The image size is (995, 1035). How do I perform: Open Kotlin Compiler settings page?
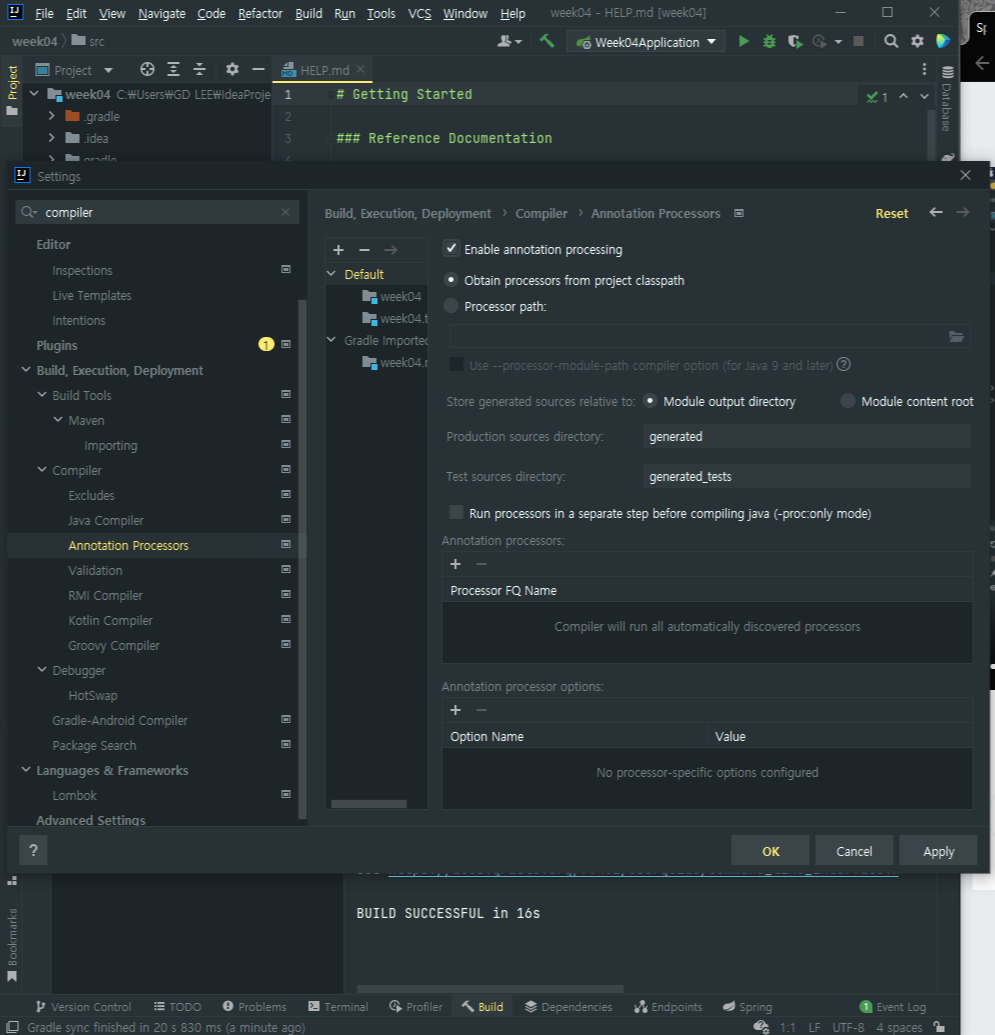(110, 620)
